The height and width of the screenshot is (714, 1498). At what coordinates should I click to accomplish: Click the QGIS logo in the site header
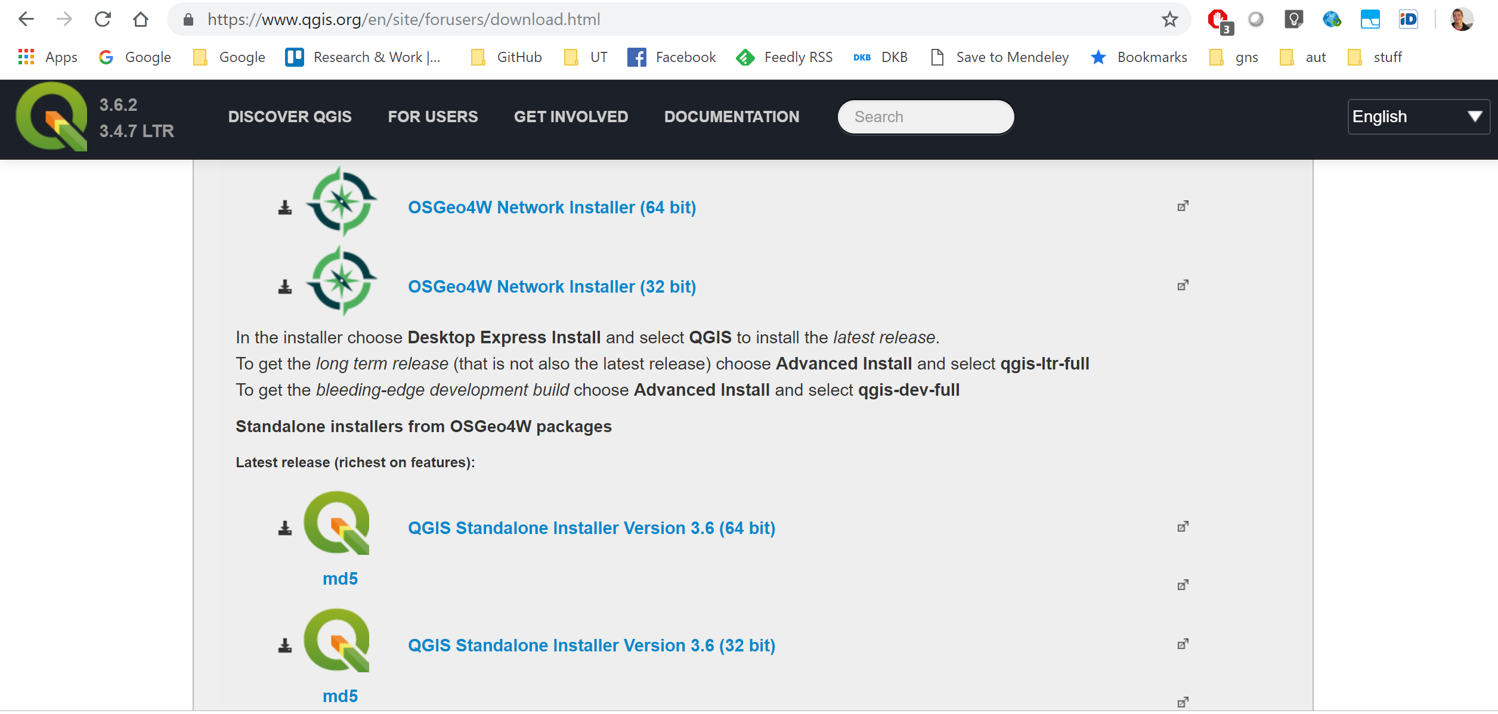tap(50, 117)
